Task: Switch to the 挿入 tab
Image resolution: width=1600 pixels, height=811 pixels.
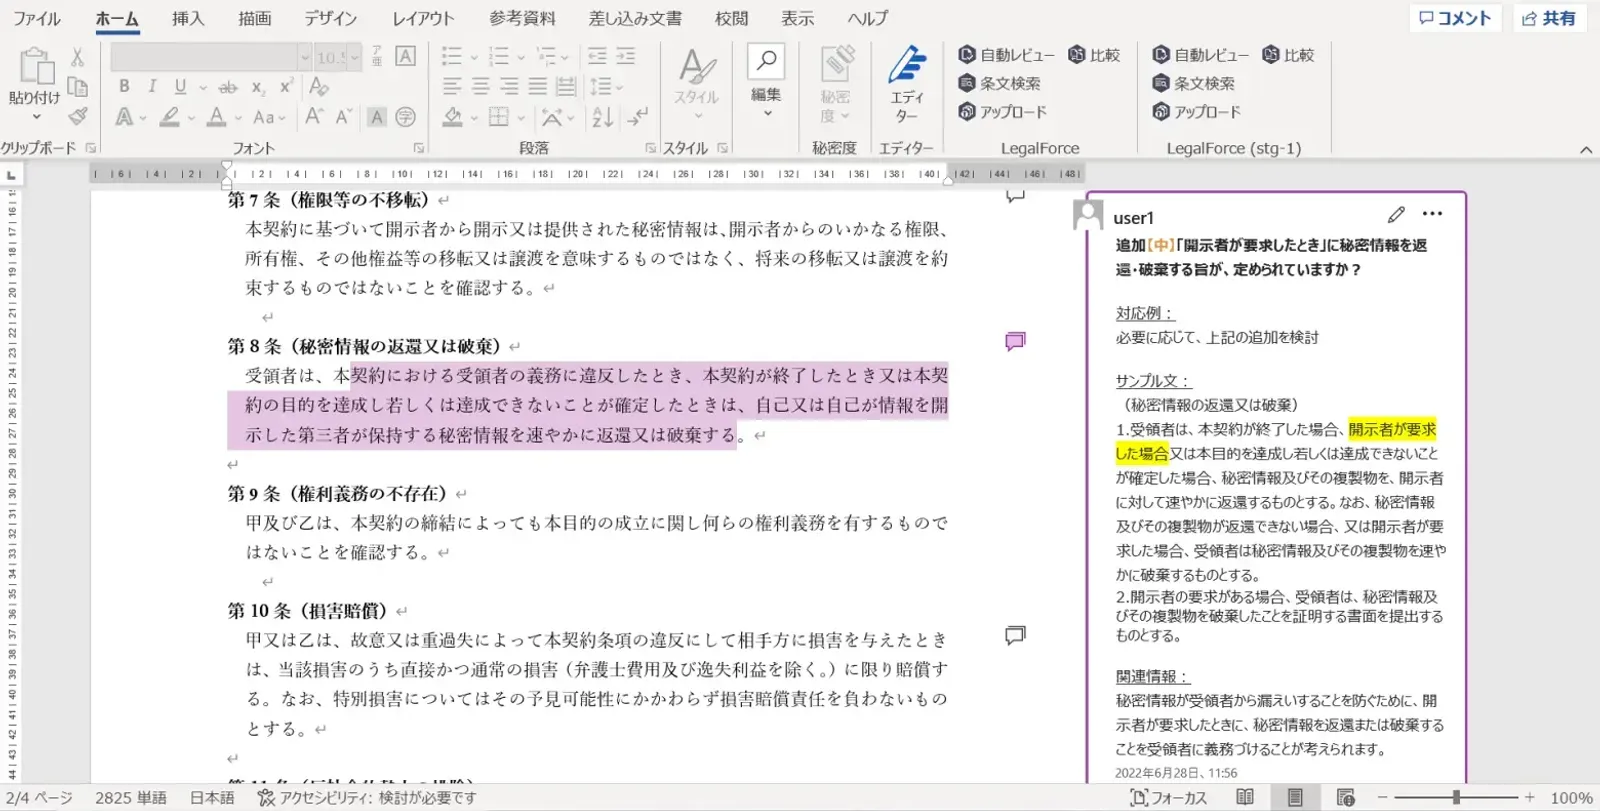Action: 187,18
